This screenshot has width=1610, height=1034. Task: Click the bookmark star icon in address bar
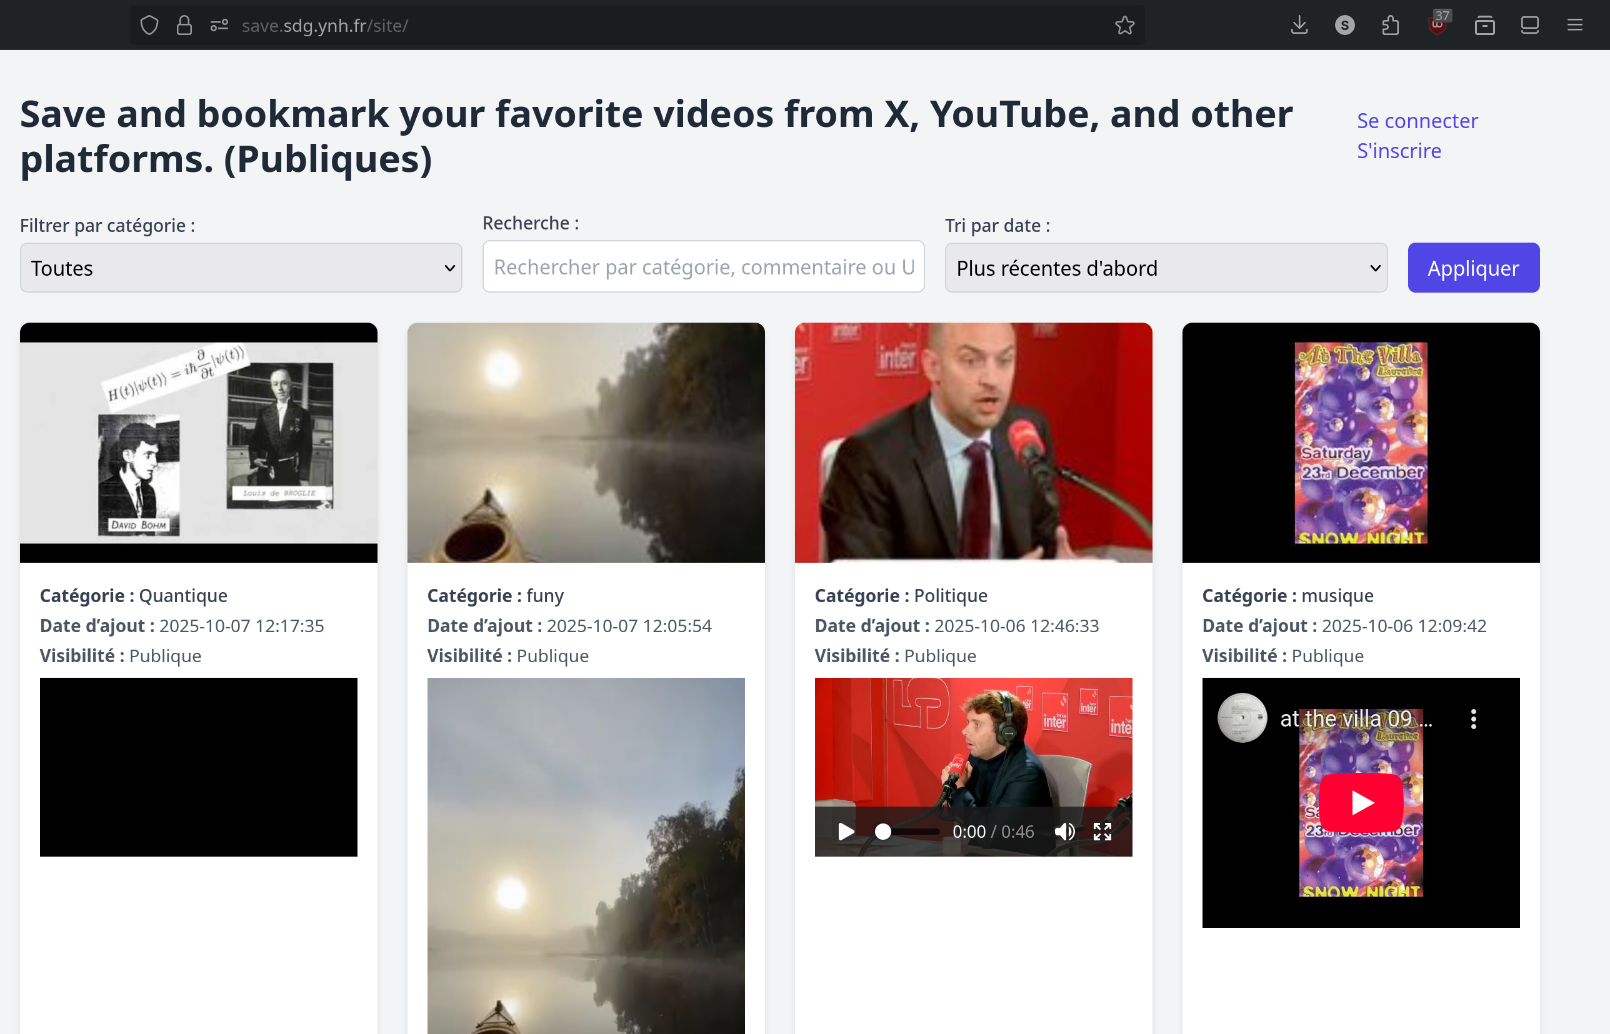click(1125, 25)
